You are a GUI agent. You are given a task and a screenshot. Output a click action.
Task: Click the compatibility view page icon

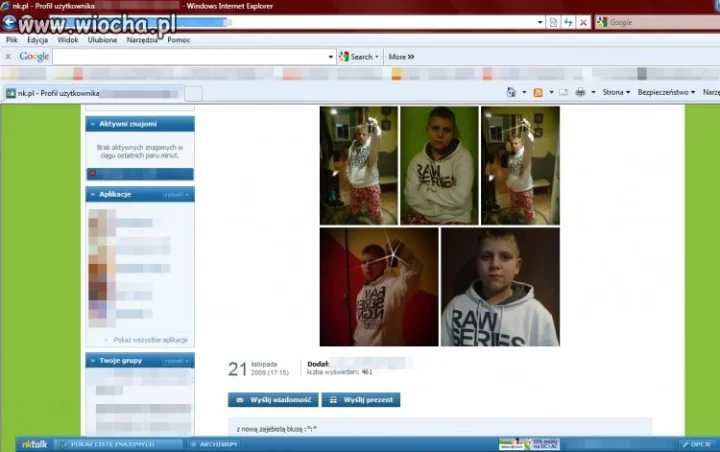click(553, 22)
